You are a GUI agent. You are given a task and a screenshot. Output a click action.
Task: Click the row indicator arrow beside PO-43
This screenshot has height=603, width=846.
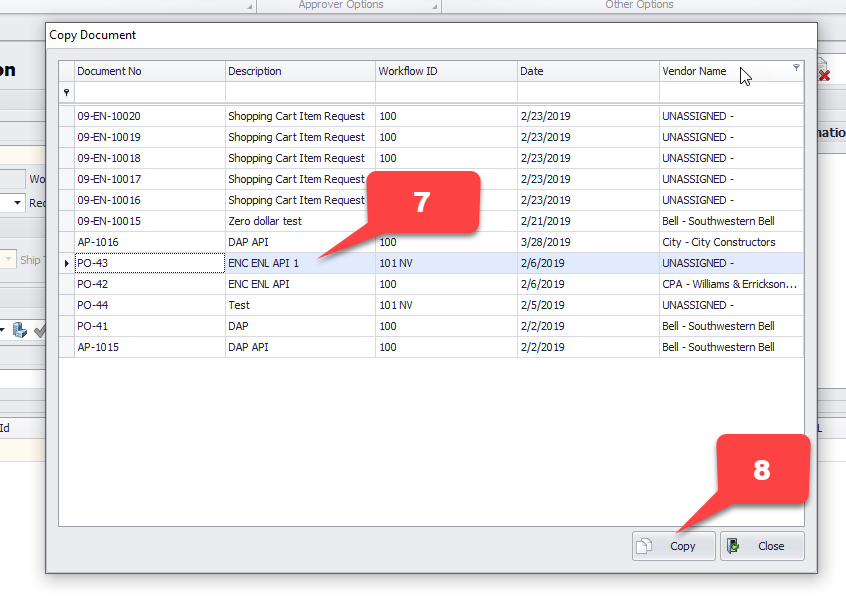point(66,263)
